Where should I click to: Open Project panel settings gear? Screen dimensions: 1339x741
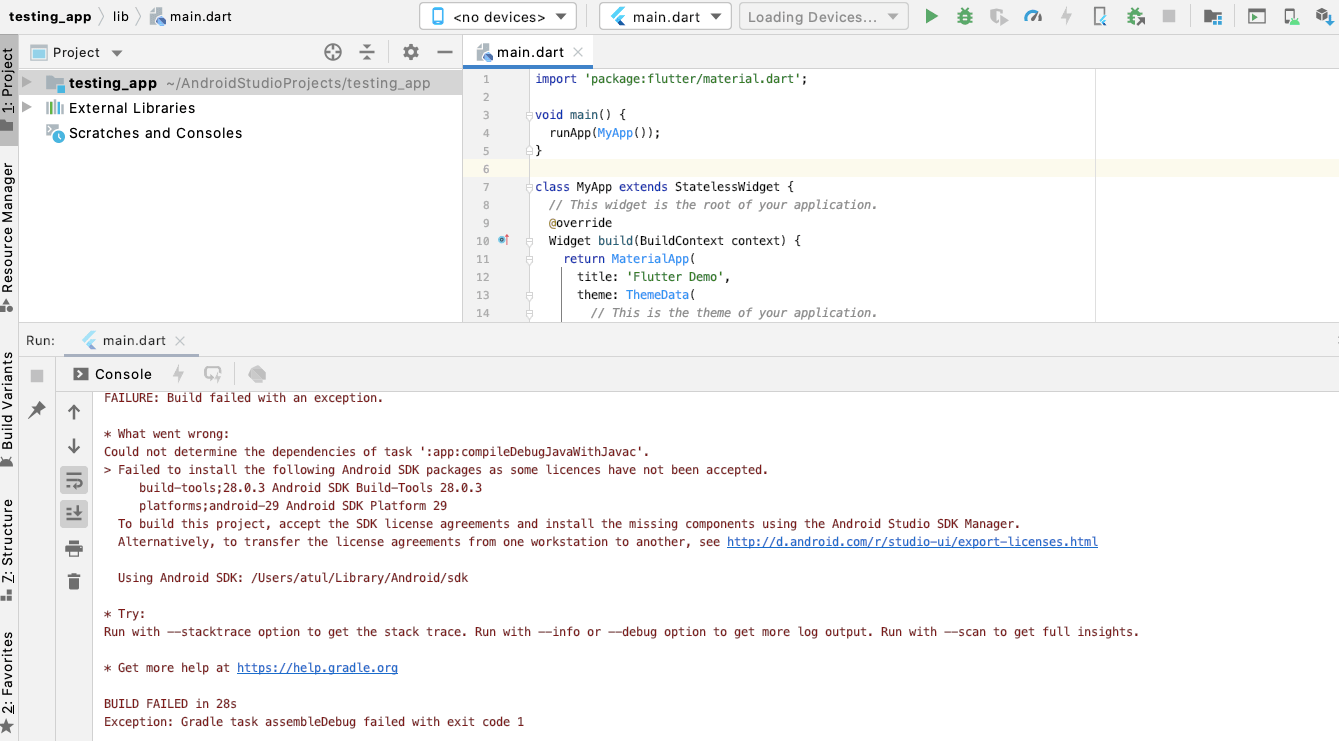tap(411, 52)
